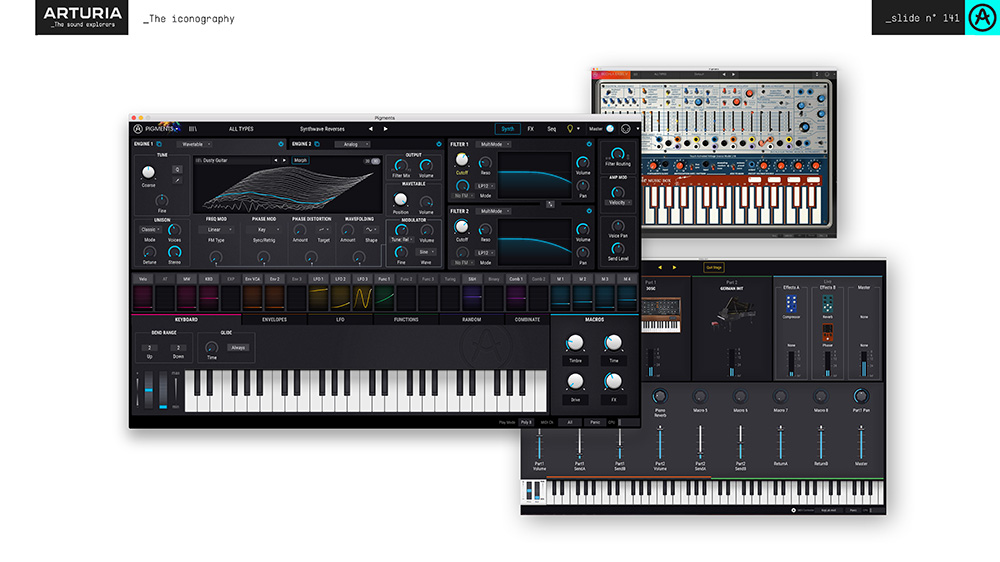The height and width of the screenshot is (562, 1000).
Task: Open Amp Mod Velocity dropdown
Action: pyautogui.click(x=618, y=202)
